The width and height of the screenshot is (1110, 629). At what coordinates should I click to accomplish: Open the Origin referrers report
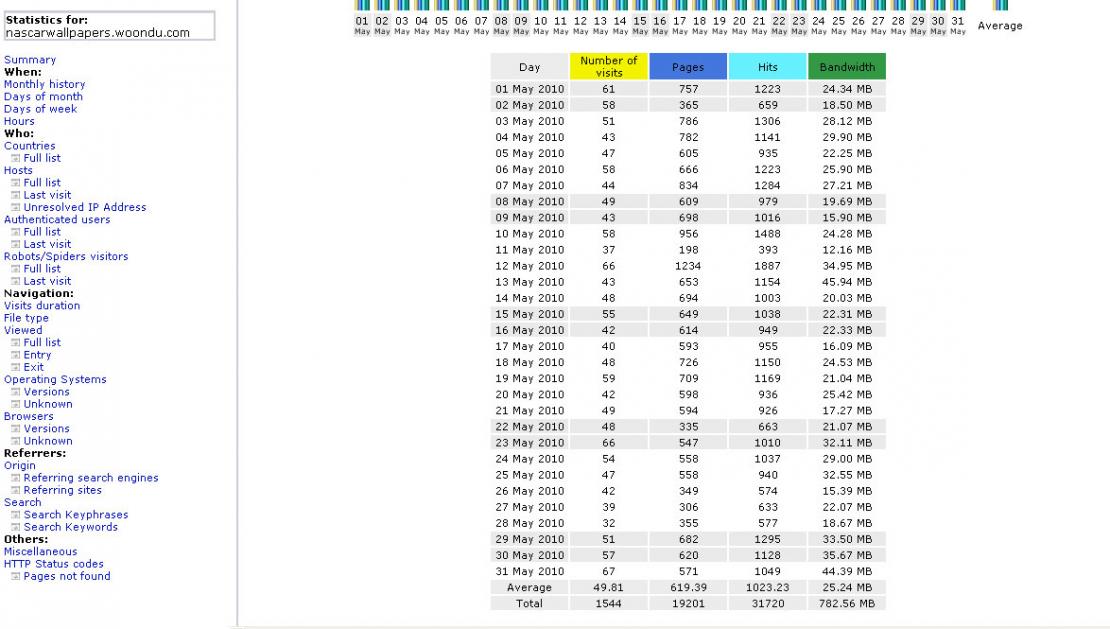pos(20,466)
